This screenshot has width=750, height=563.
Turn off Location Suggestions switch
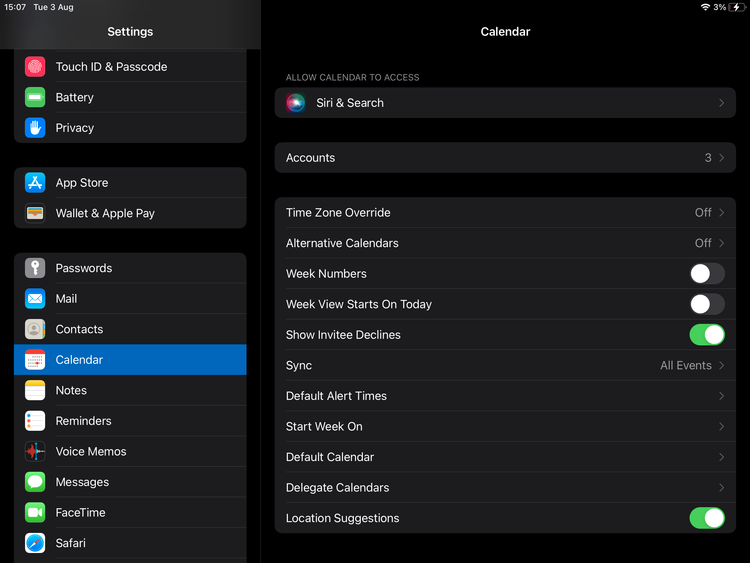[707, 518]
